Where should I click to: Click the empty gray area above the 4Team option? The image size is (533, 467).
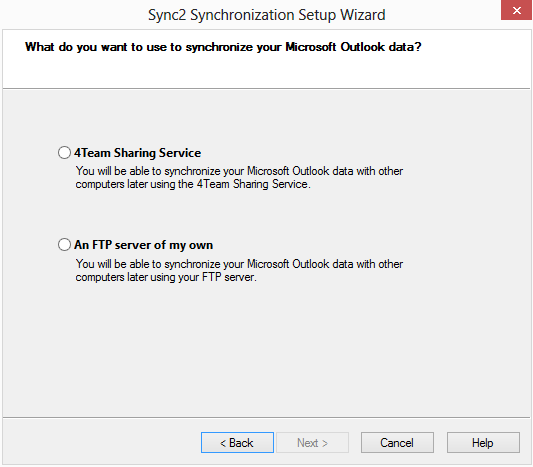point(266,116)
